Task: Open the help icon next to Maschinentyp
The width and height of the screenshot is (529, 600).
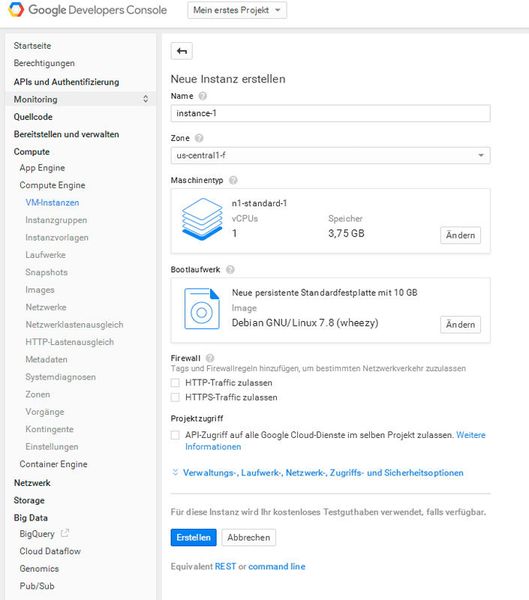Action: 233,180
